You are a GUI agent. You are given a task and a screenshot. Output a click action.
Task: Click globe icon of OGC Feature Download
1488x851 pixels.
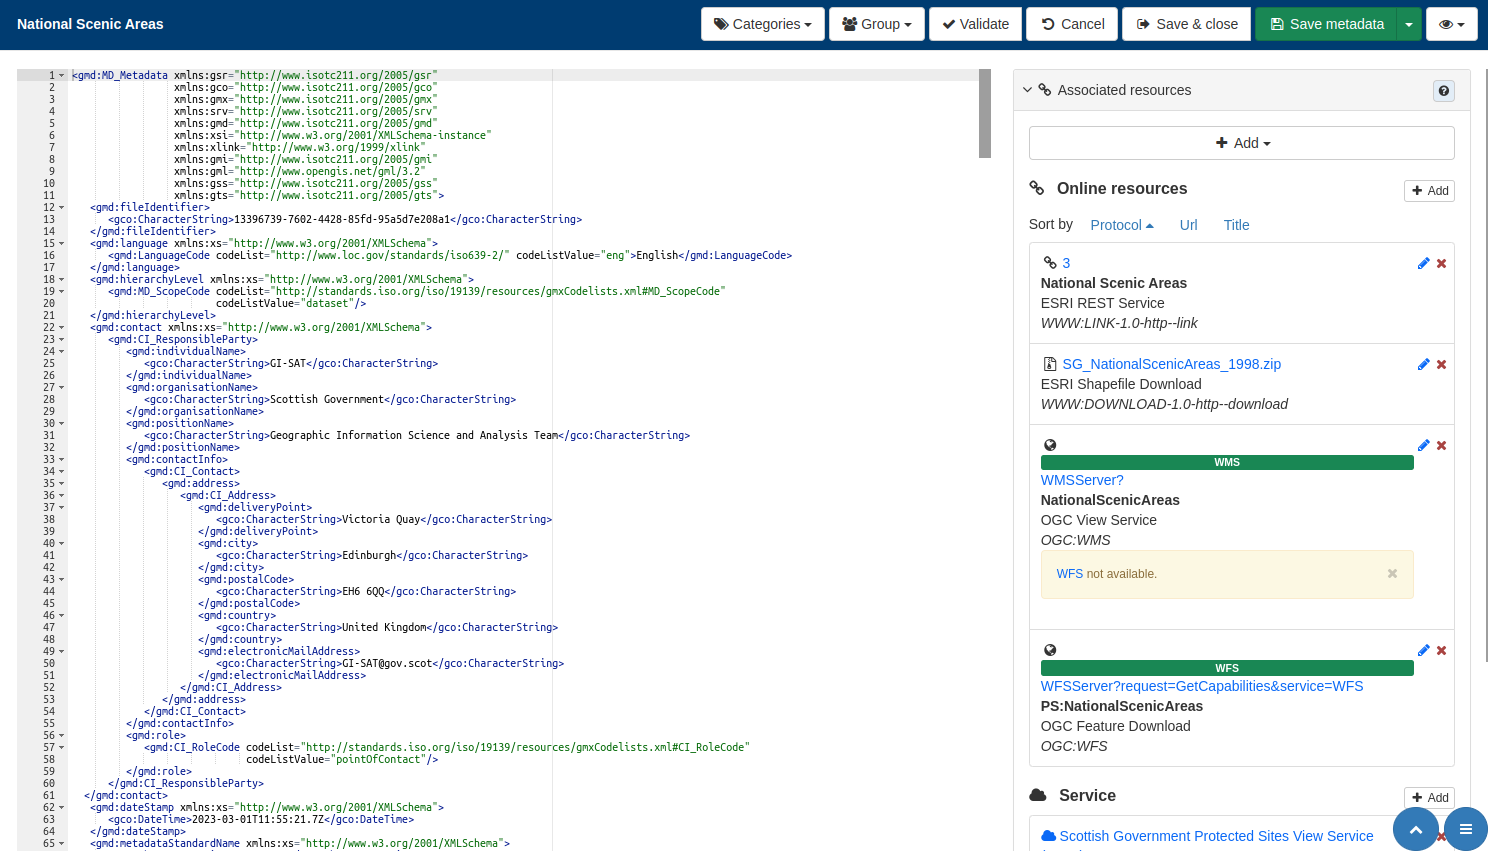[x=1050, y=650]
